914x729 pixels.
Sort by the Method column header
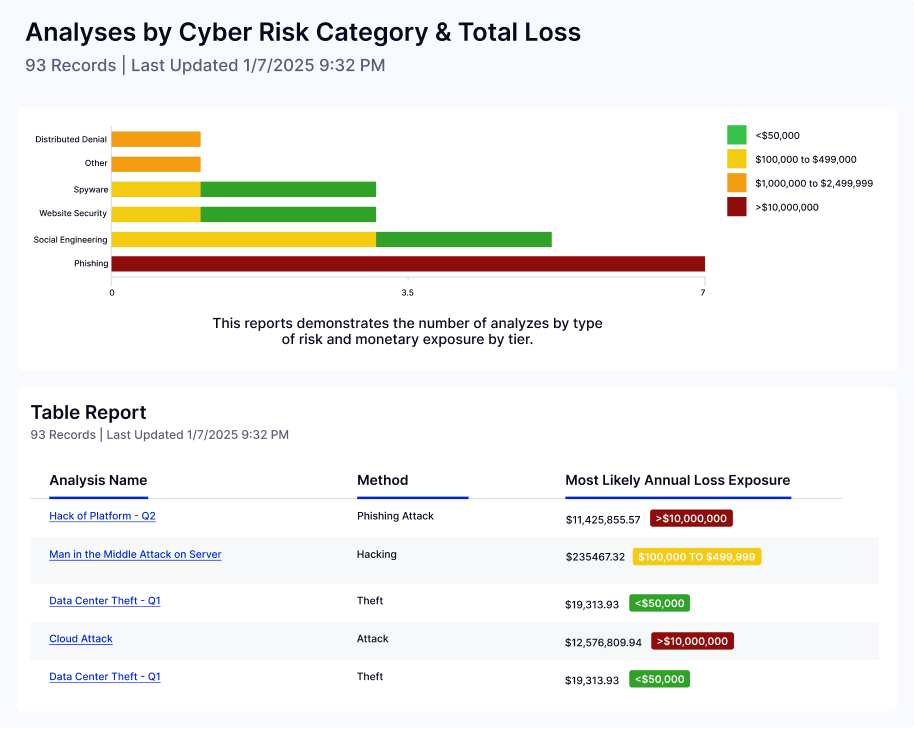point(382,480)
